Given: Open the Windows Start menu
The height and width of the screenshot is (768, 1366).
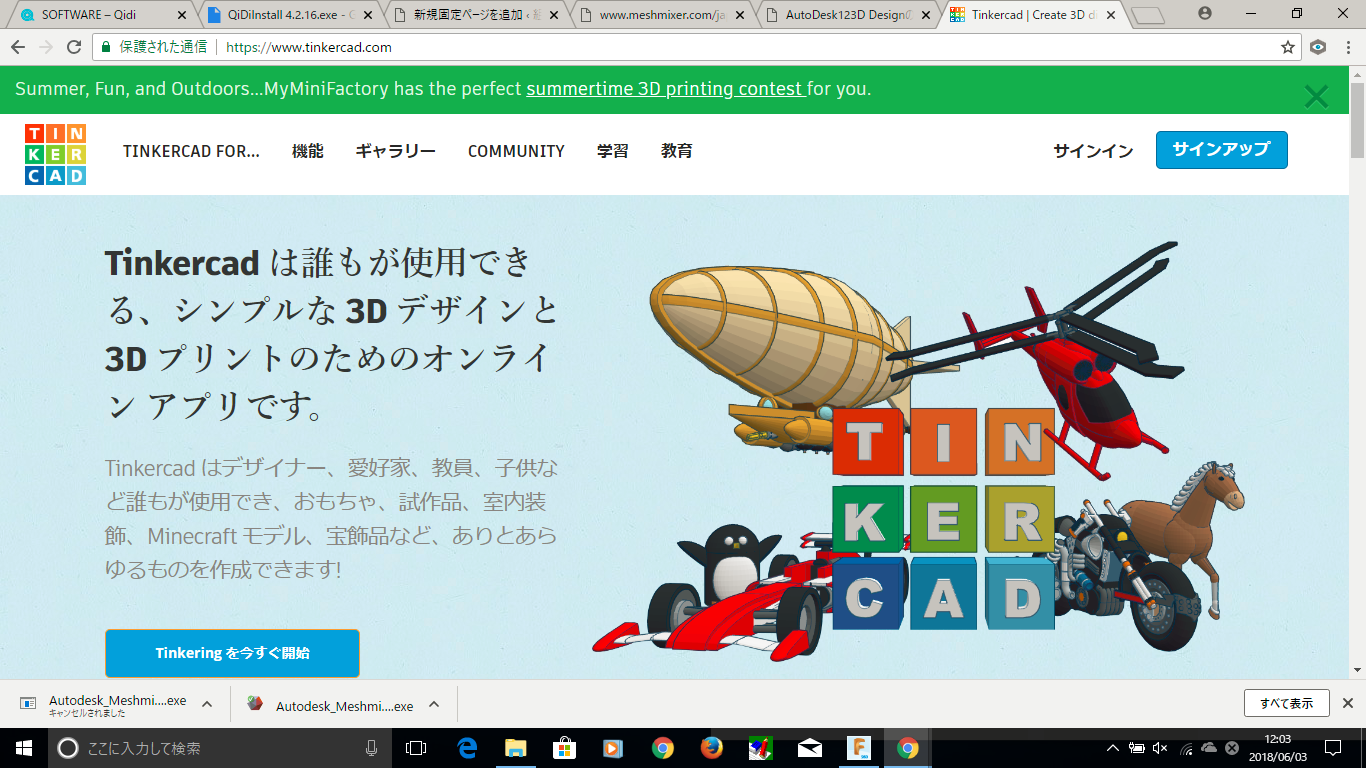Looking at the screenshot, I should pyautogui.click(x=22, y=748).
